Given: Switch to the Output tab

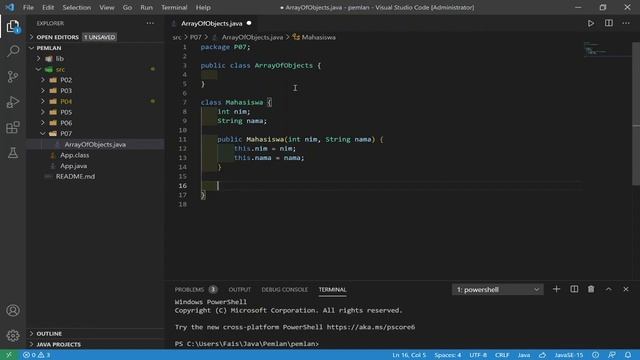Looking at the screenshot, I should [240, 289].
